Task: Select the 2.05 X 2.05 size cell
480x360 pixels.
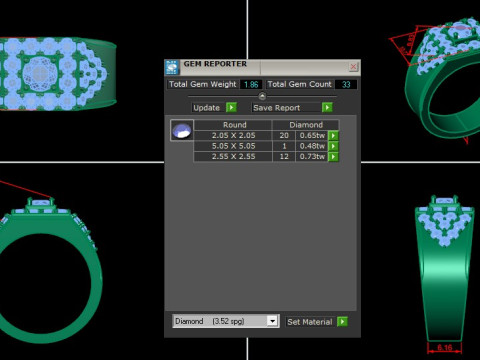Action: coord(233,135)
